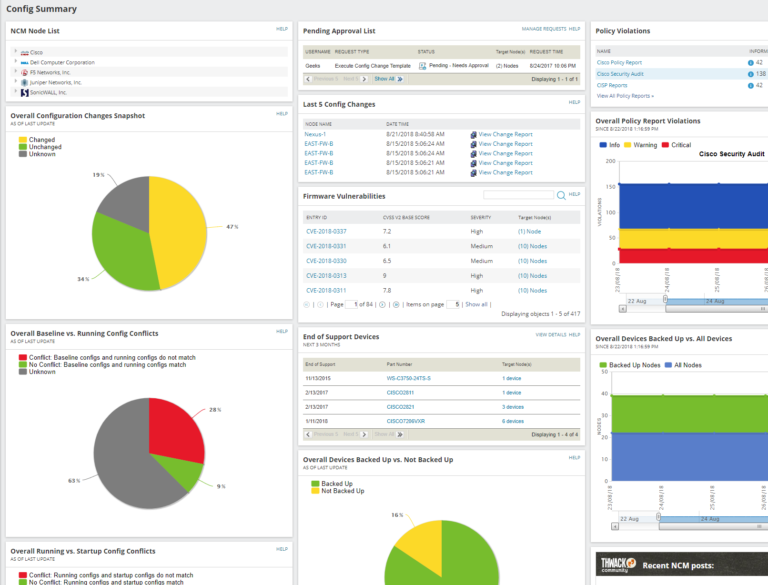Click the THWACK community logo

click(618, 565)
